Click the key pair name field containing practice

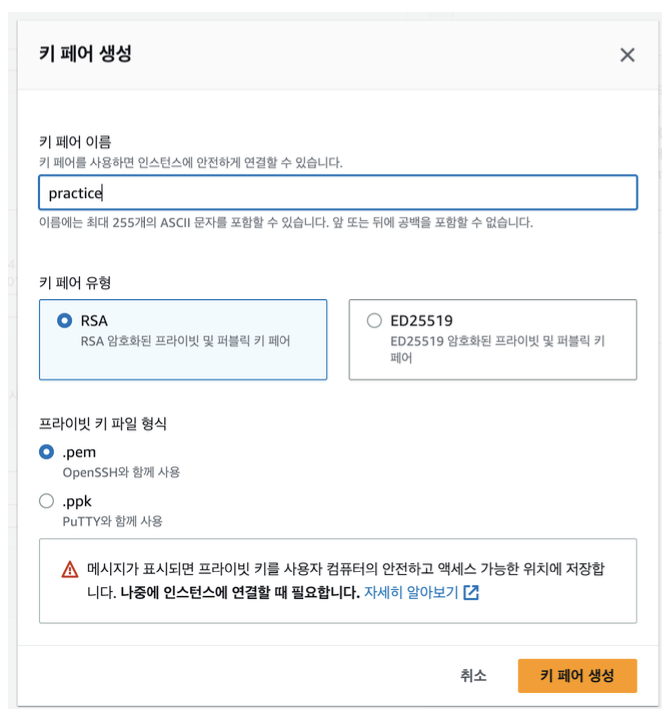coord(338,193)
